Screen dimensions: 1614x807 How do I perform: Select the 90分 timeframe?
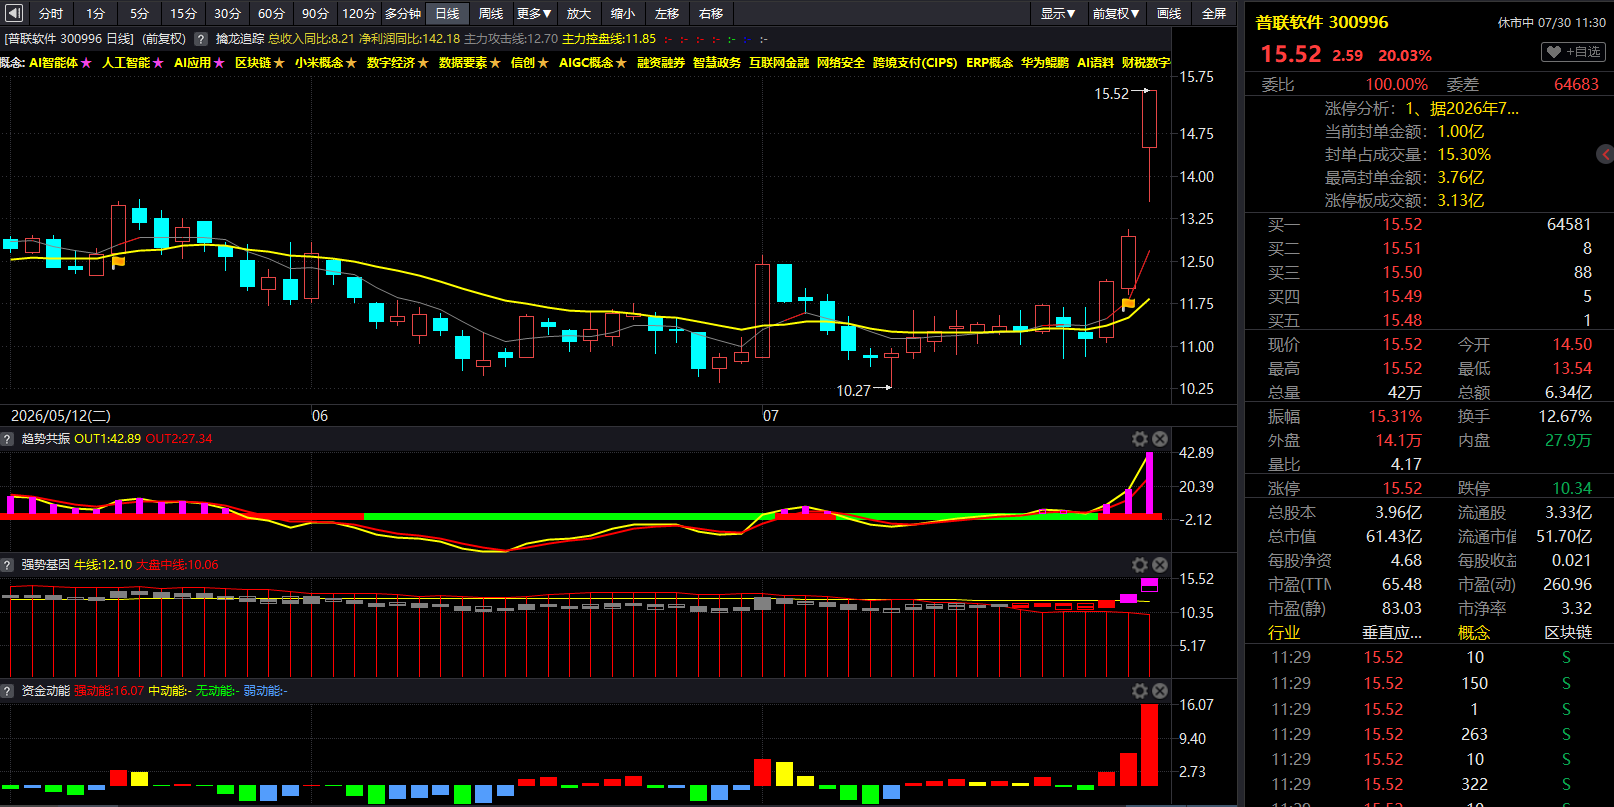[315, 13]
